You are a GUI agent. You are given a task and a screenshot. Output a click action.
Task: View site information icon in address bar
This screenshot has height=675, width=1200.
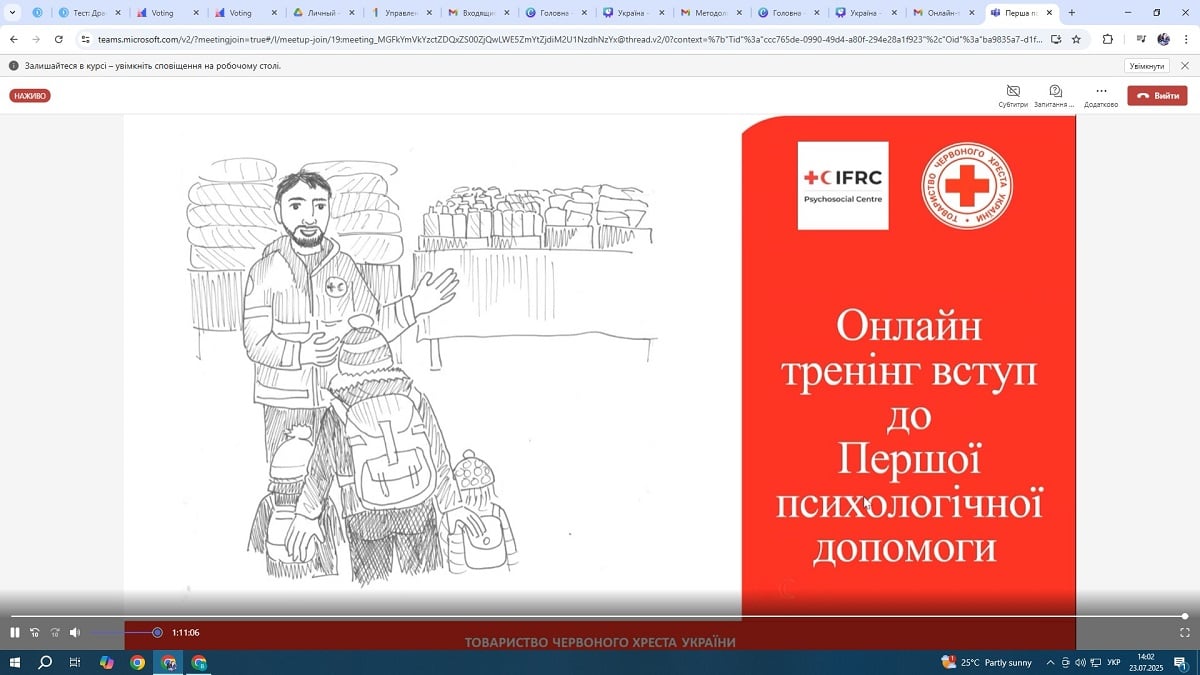[86, 39]
